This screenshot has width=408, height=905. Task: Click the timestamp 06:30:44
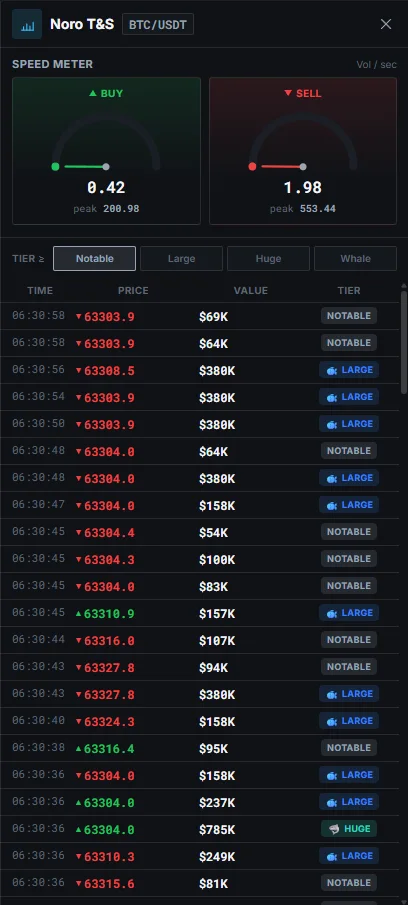(38, 640)
